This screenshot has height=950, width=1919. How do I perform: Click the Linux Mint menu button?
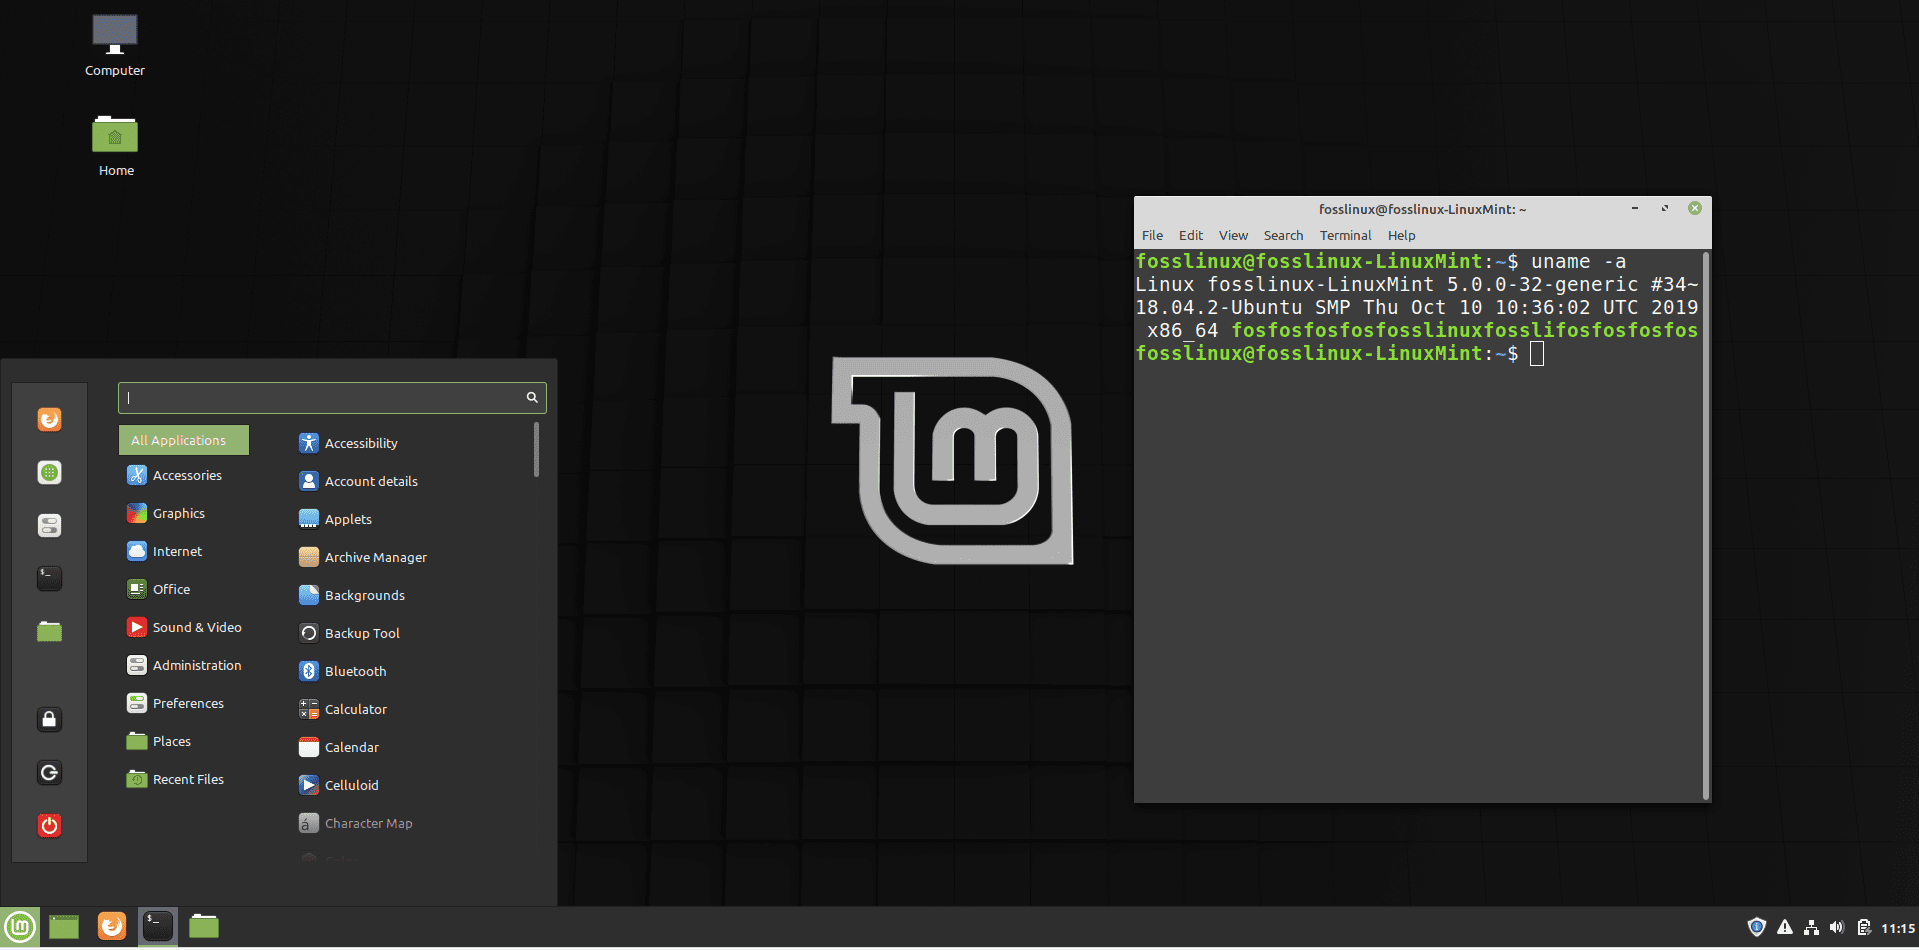[x=20, y=927]
